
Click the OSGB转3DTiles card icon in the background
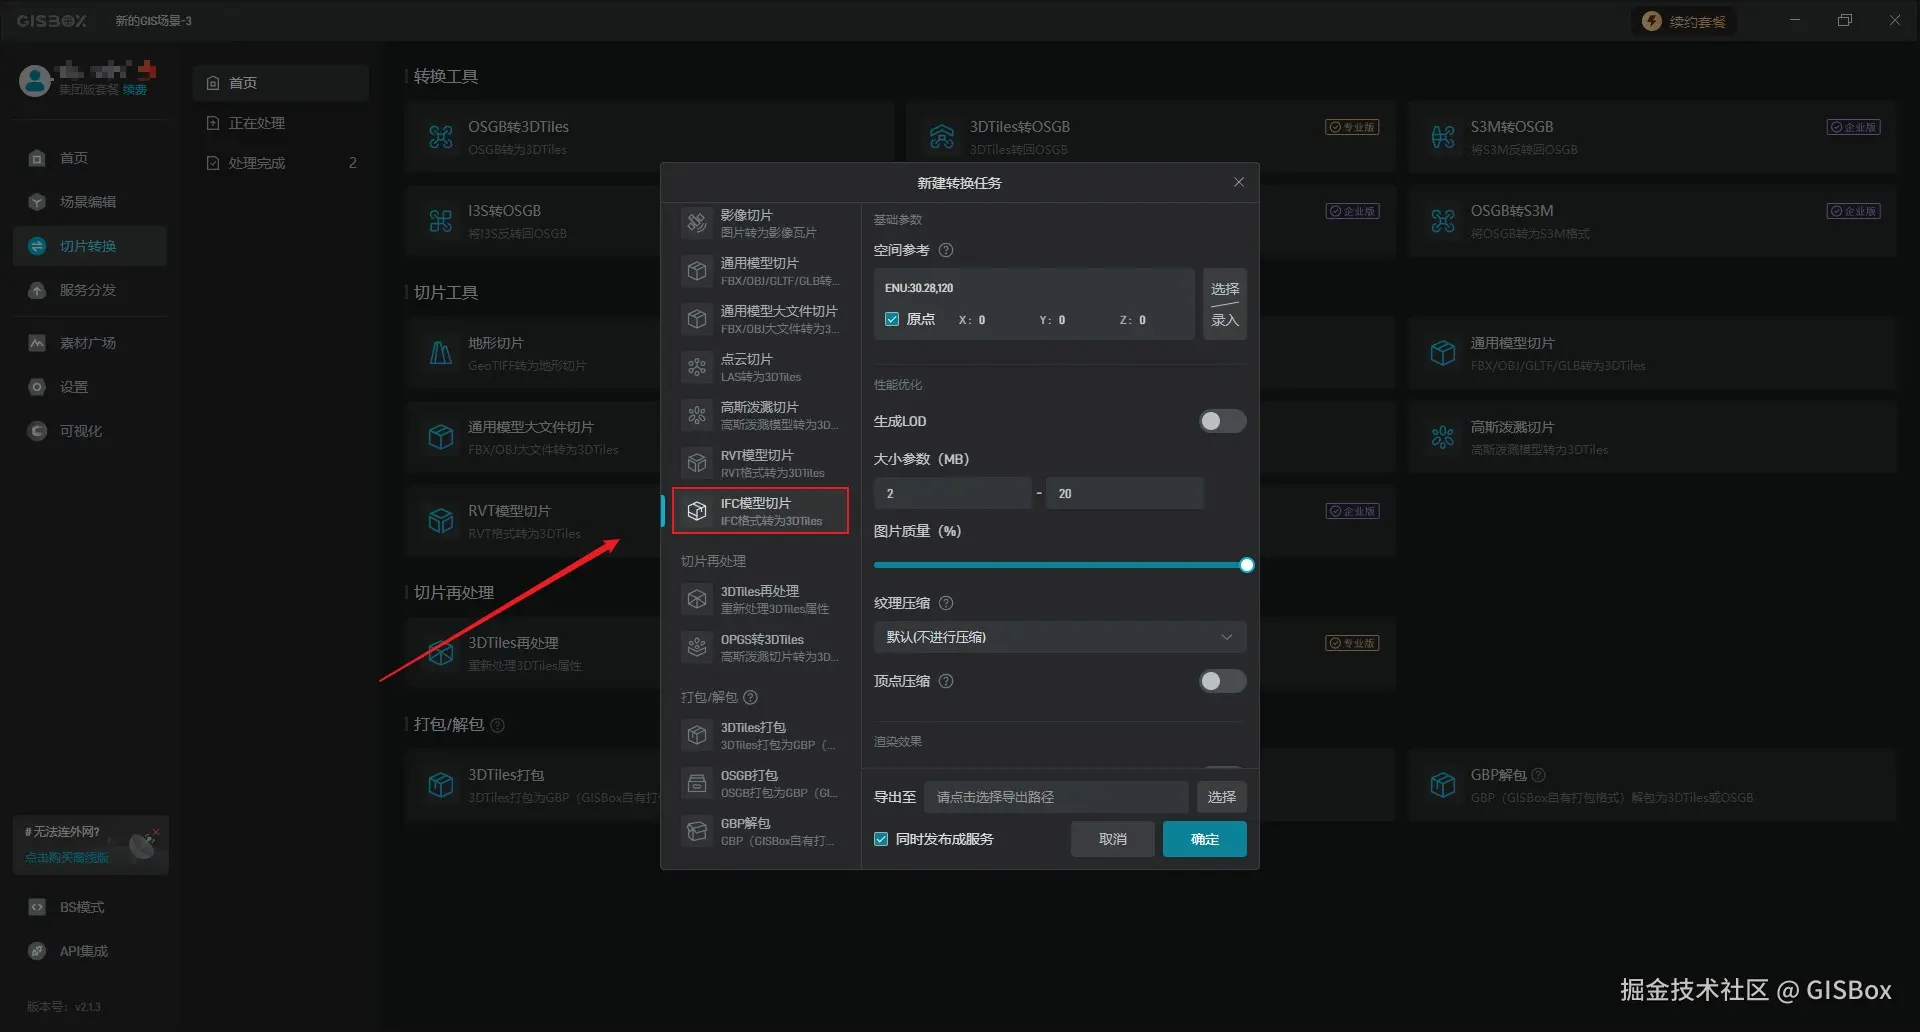pyautogui.click(x=441, y=137)
